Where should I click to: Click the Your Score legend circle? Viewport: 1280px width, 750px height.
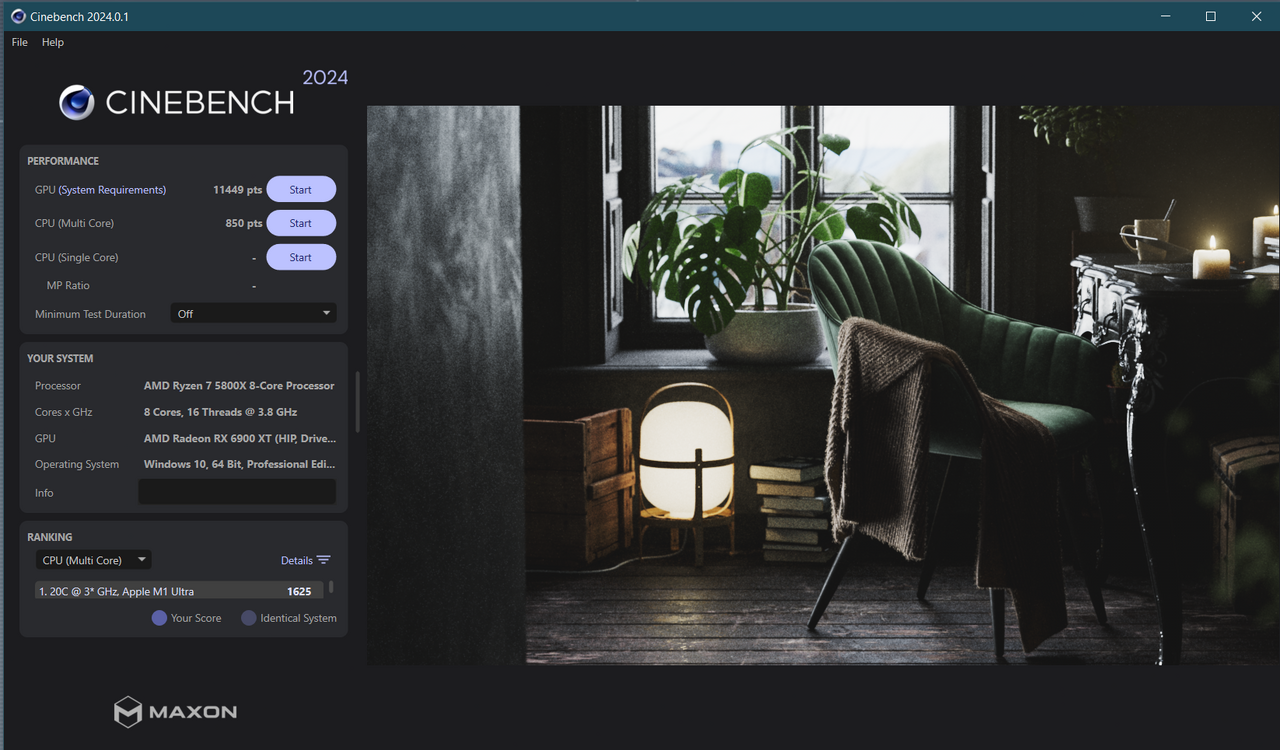[159, 618]
